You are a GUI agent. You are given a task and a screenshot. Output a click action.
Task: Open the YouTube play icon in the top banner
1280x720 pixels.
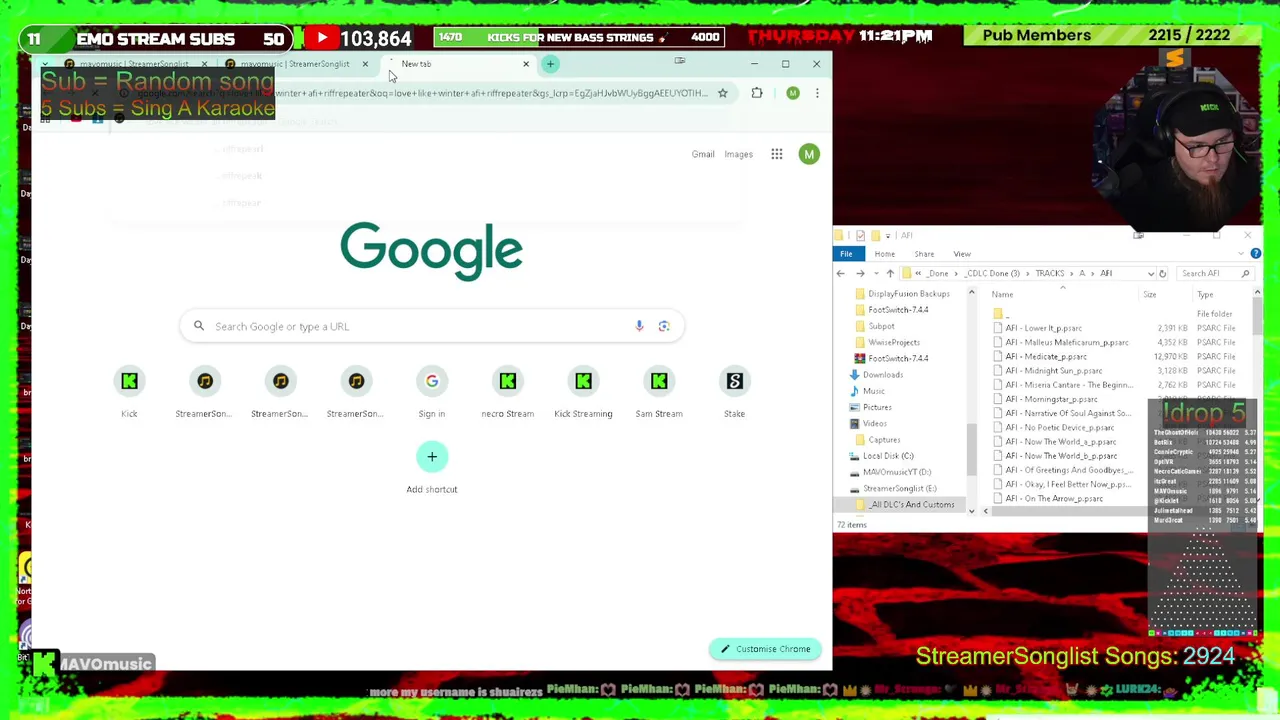[321, 38]
